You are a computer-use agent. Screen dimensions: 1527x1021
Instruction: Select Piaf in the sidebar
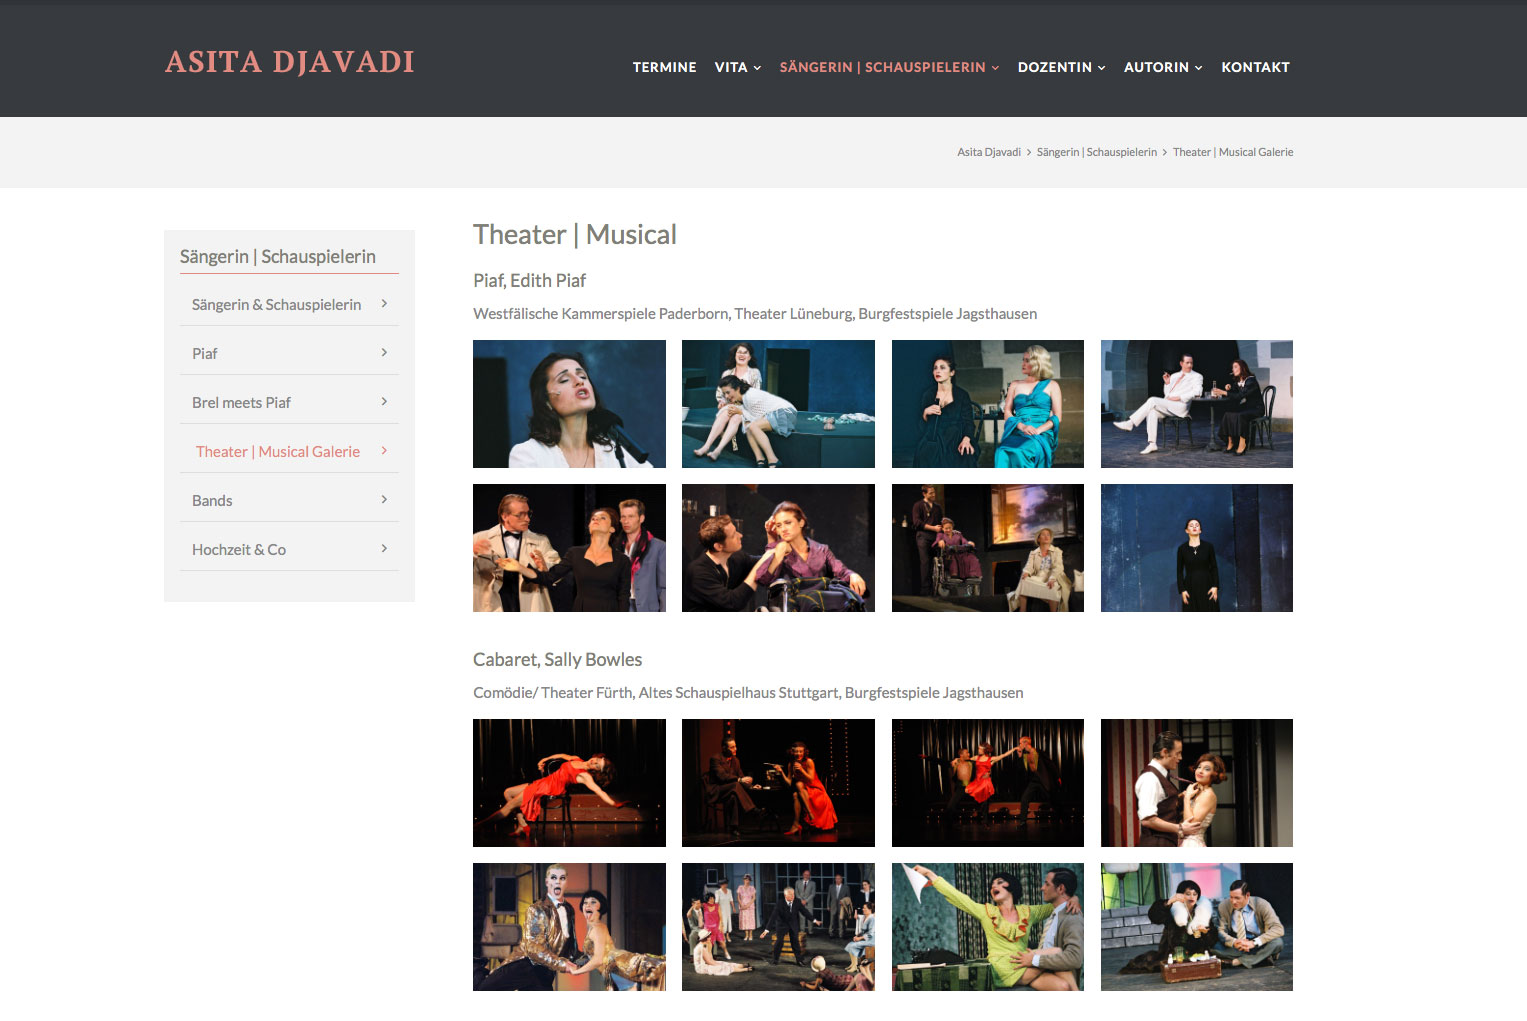click(205, 354)
